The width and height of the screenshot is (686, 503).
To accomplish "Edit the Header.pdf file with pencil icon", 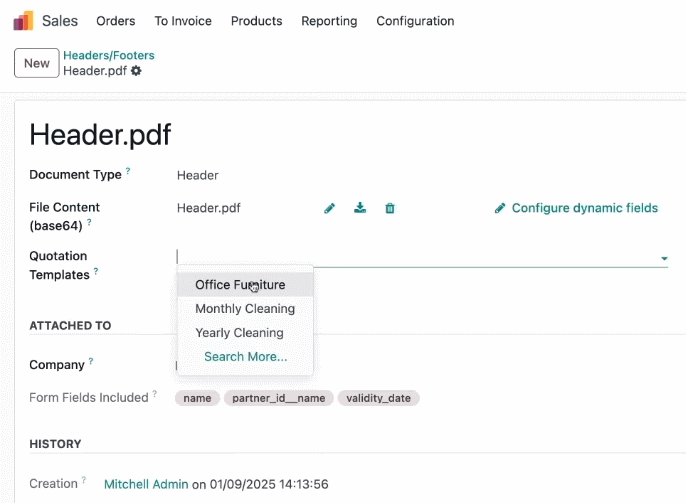I will click(x=329, y=208).
